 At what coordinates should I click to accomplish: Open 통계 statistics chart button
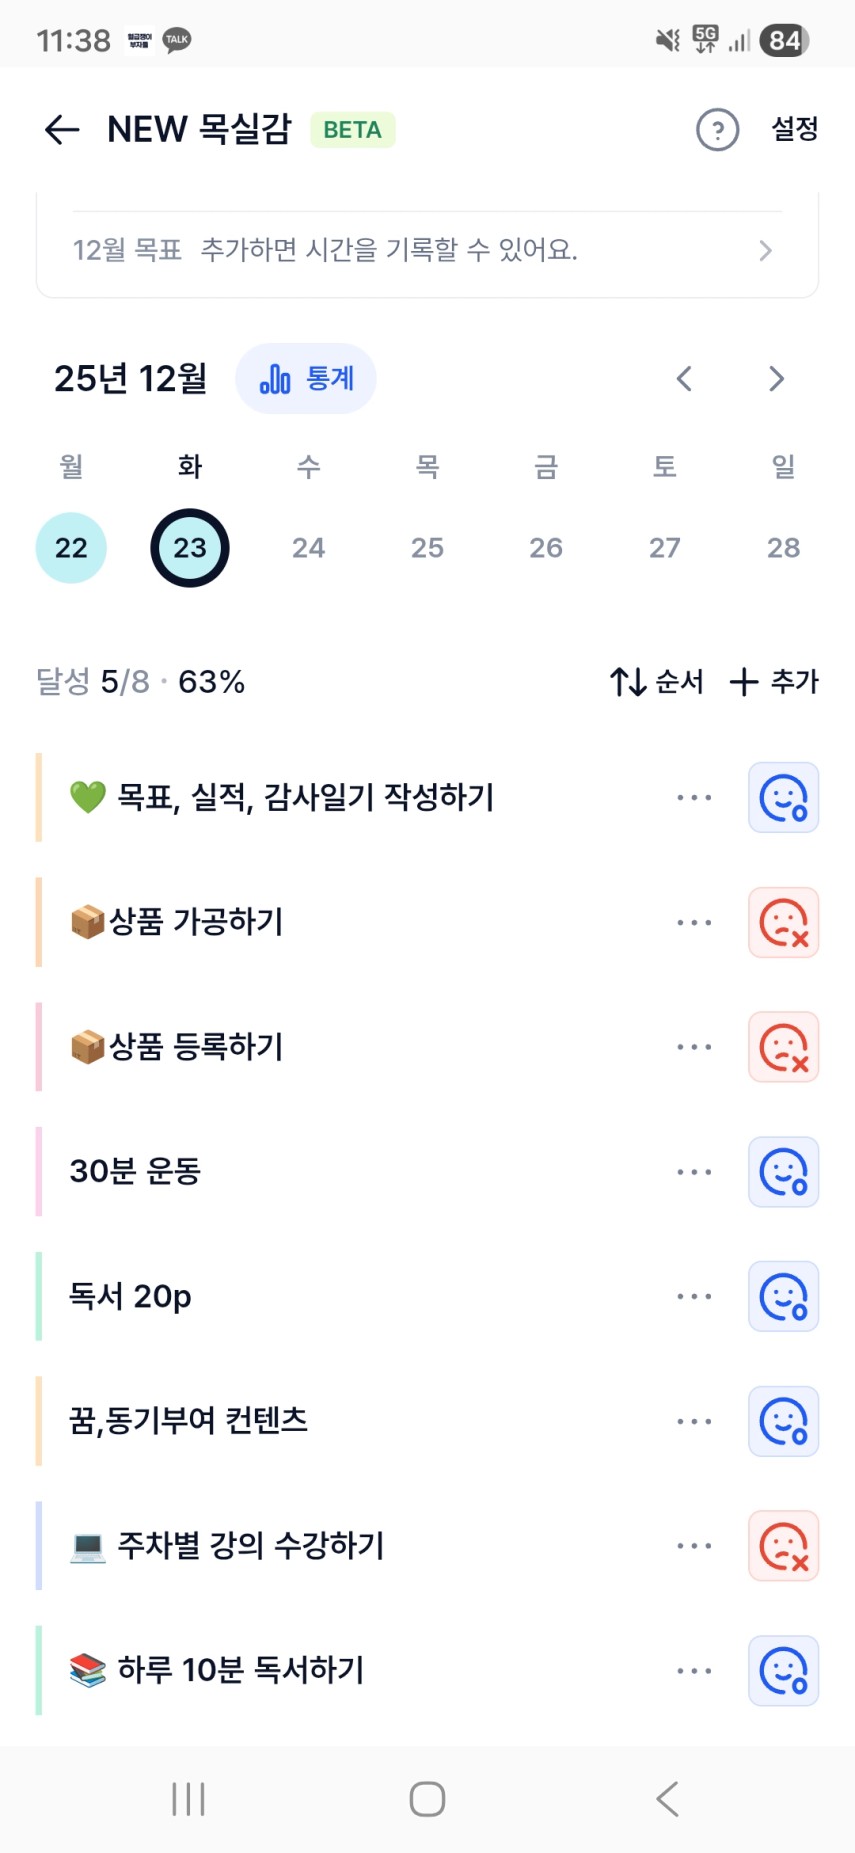[x=306, y=379]
